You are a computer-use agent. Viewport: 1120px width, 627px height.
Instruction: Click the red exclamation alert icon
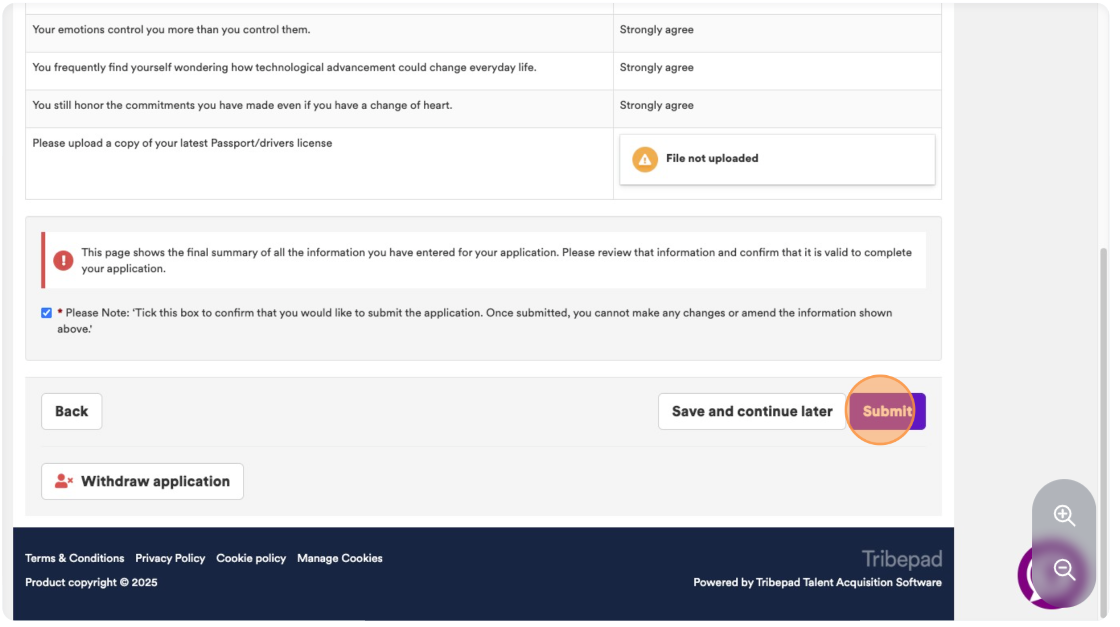pos(64,262)
